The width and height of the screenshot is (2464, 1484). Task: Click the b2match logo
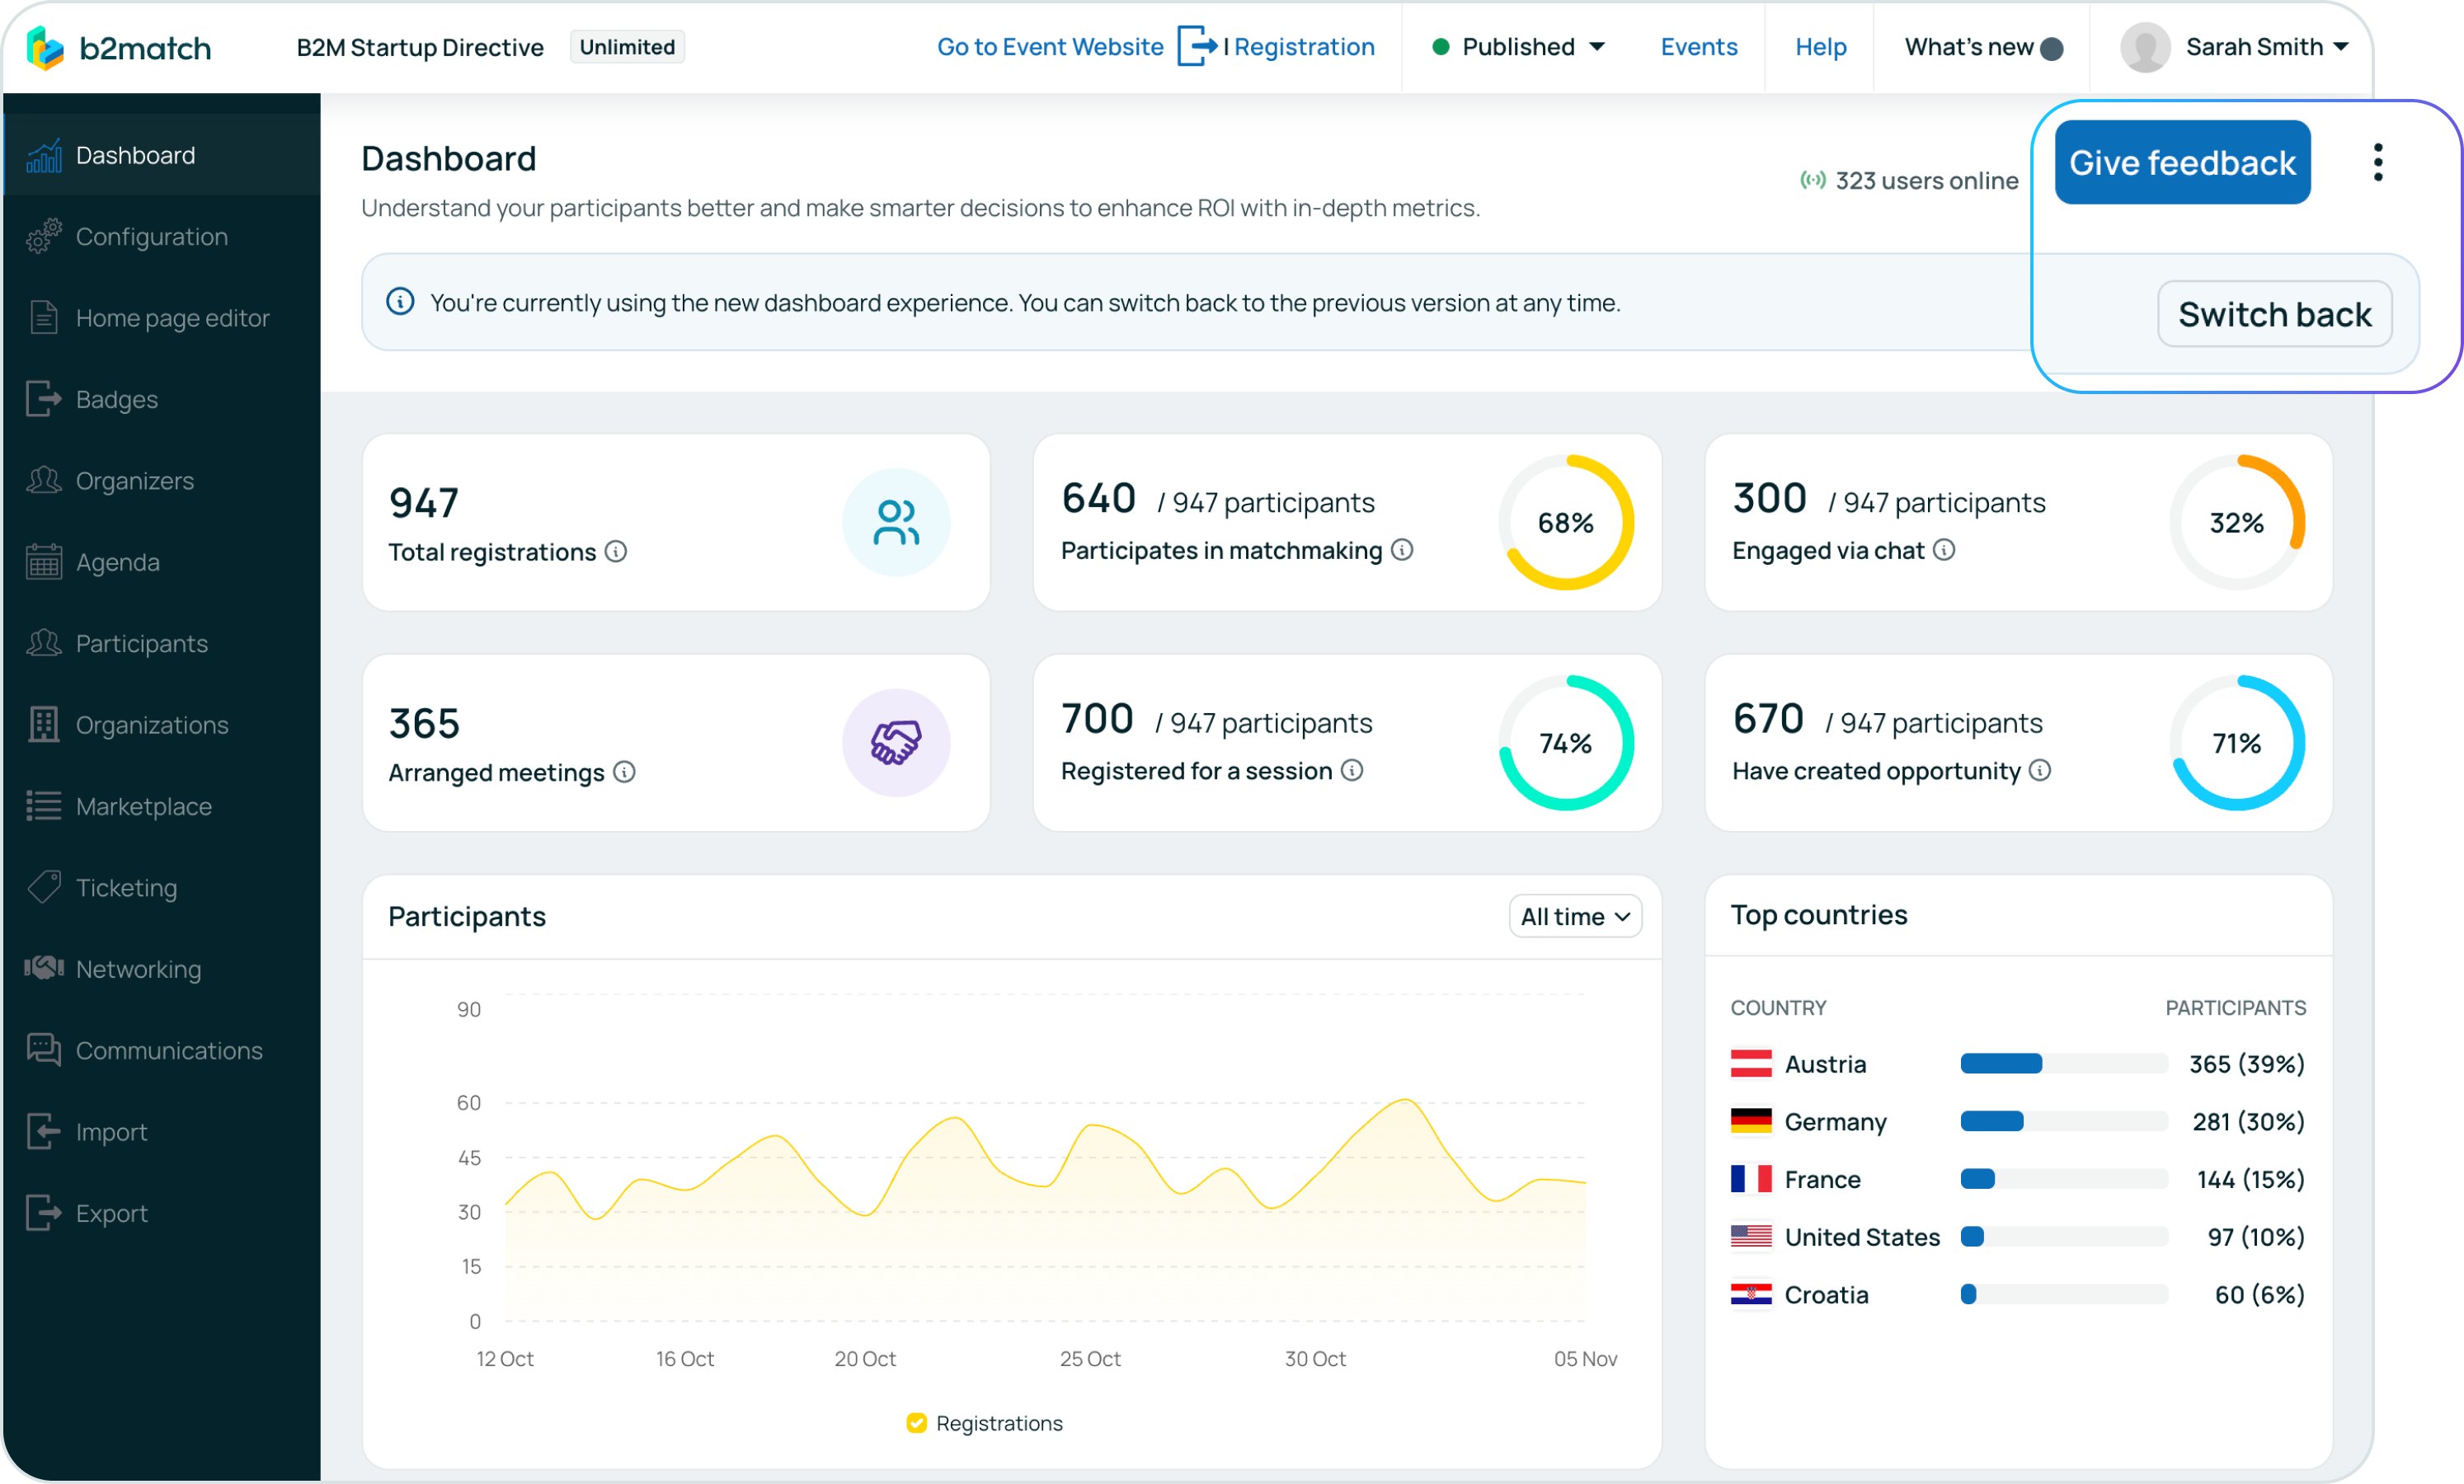click(x=118, y=47)
